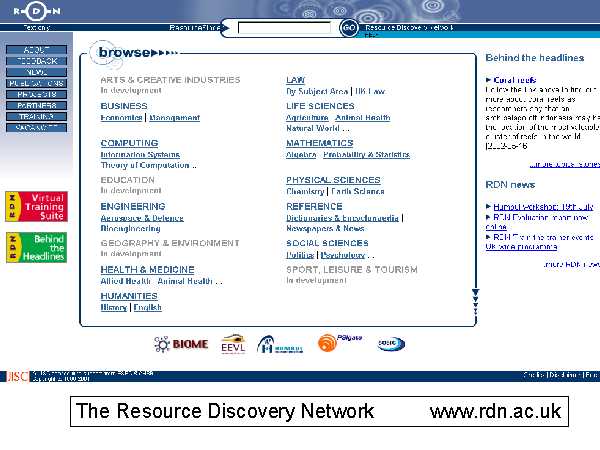Open the Politics subject link
600x450 pixels.
300,255
